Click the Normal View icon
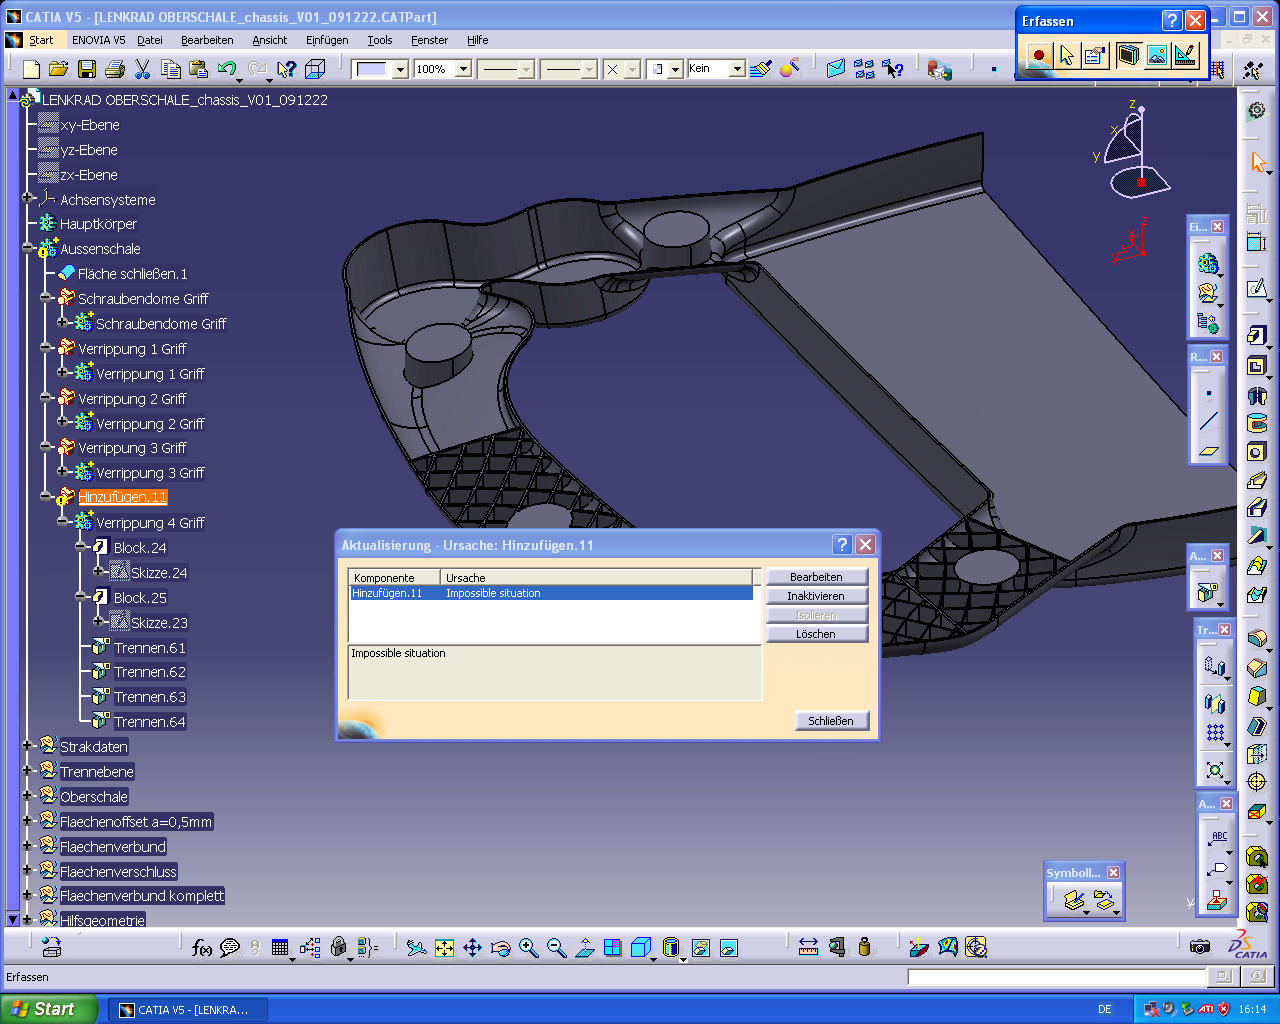 click(x=585, y=947)
